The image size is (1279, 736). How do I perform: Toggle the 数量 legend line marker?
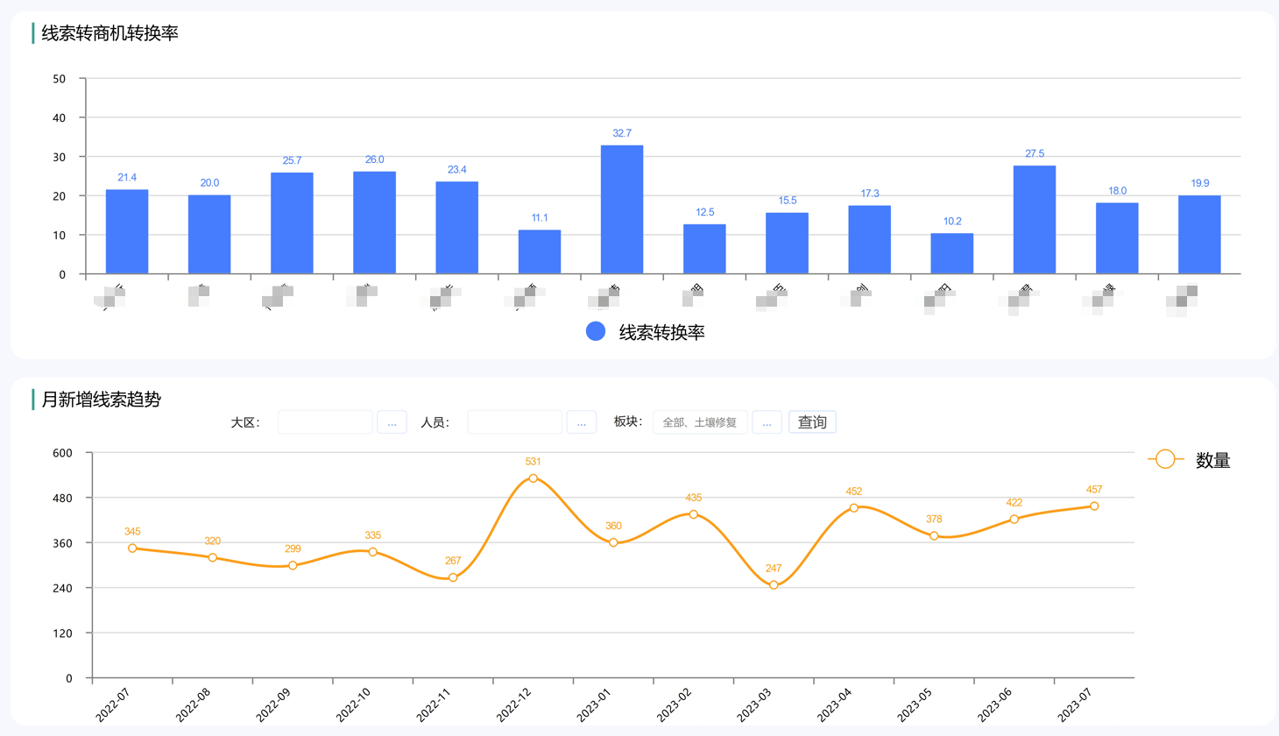1165,460
